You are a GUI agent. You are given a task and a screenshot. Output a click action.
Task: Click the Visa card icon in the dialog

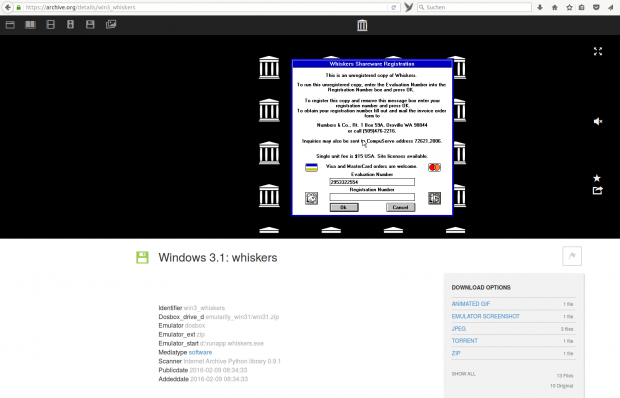[312, 168]
